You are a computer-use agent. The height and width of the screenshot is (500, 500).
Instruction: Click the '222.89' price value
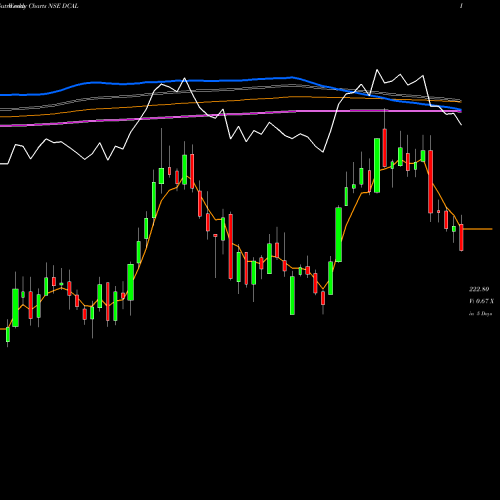pyautogui.click(x=479, y=289)
